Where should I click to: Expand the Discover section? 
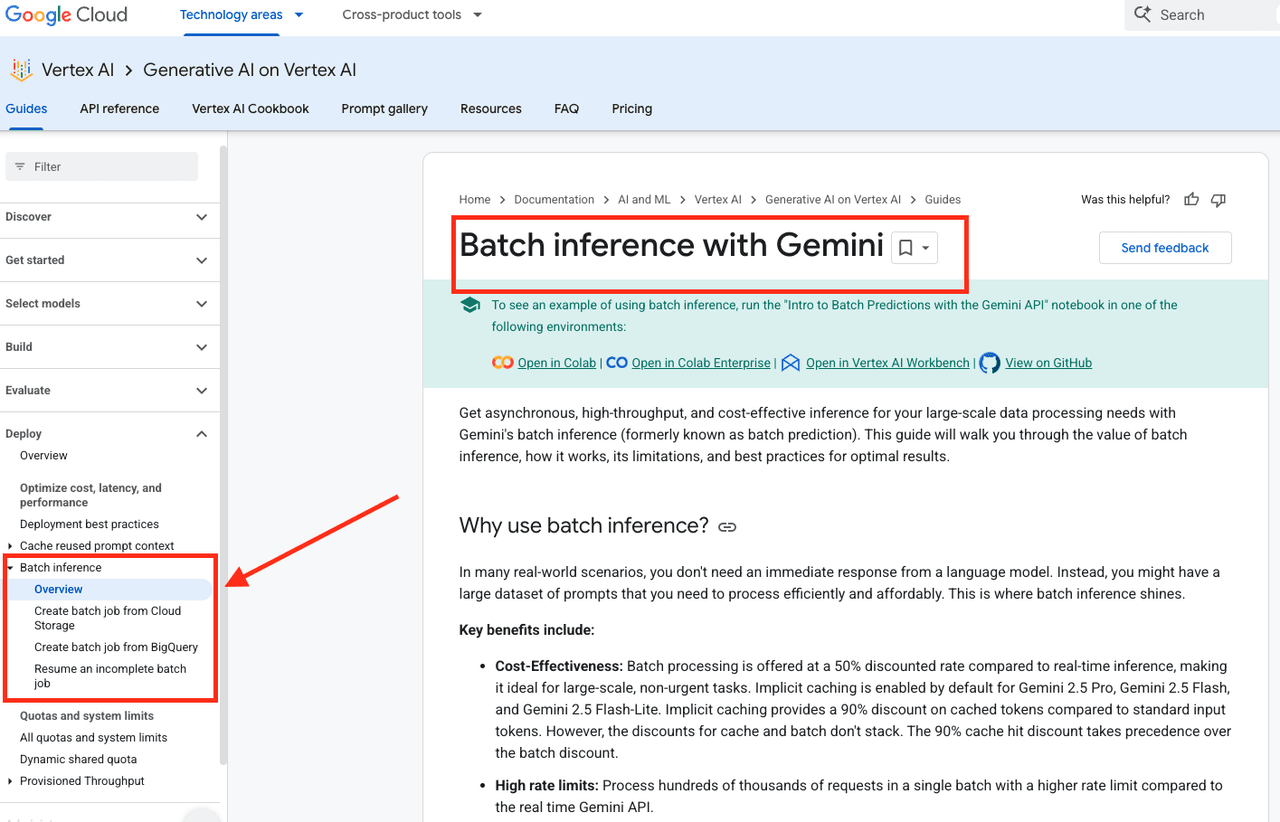[x=202, y=217]
